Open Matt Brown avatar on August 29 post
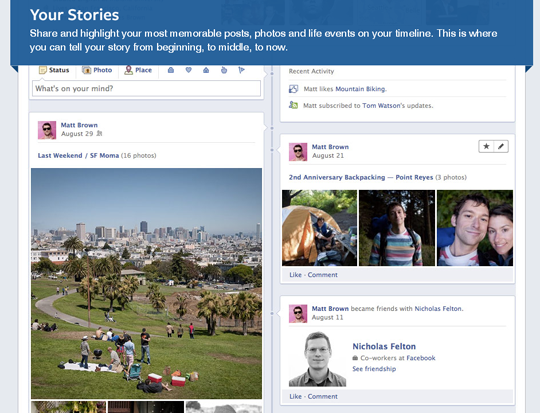This screenshot has height=413, width=540. click(x=47, y=130)
